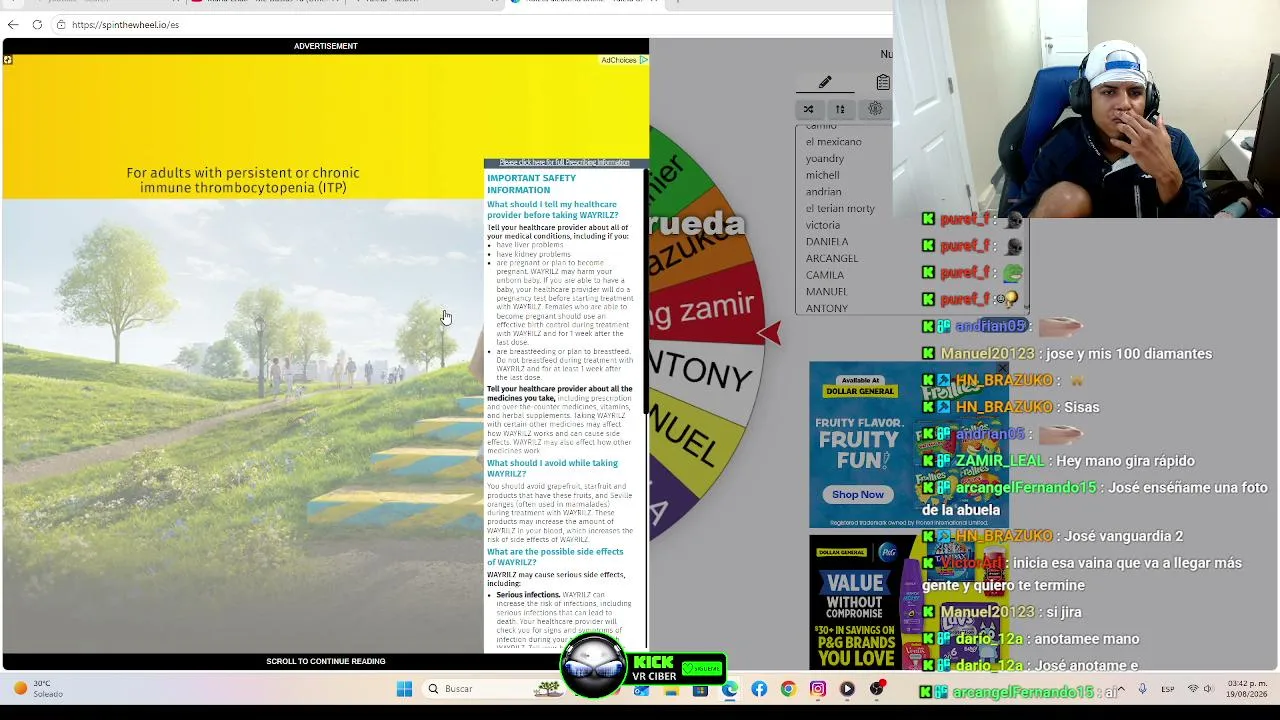This screenshot has height=720, width=1280.
Task: Click the red 'zamir' wheel slice
Action: [702, 308]
